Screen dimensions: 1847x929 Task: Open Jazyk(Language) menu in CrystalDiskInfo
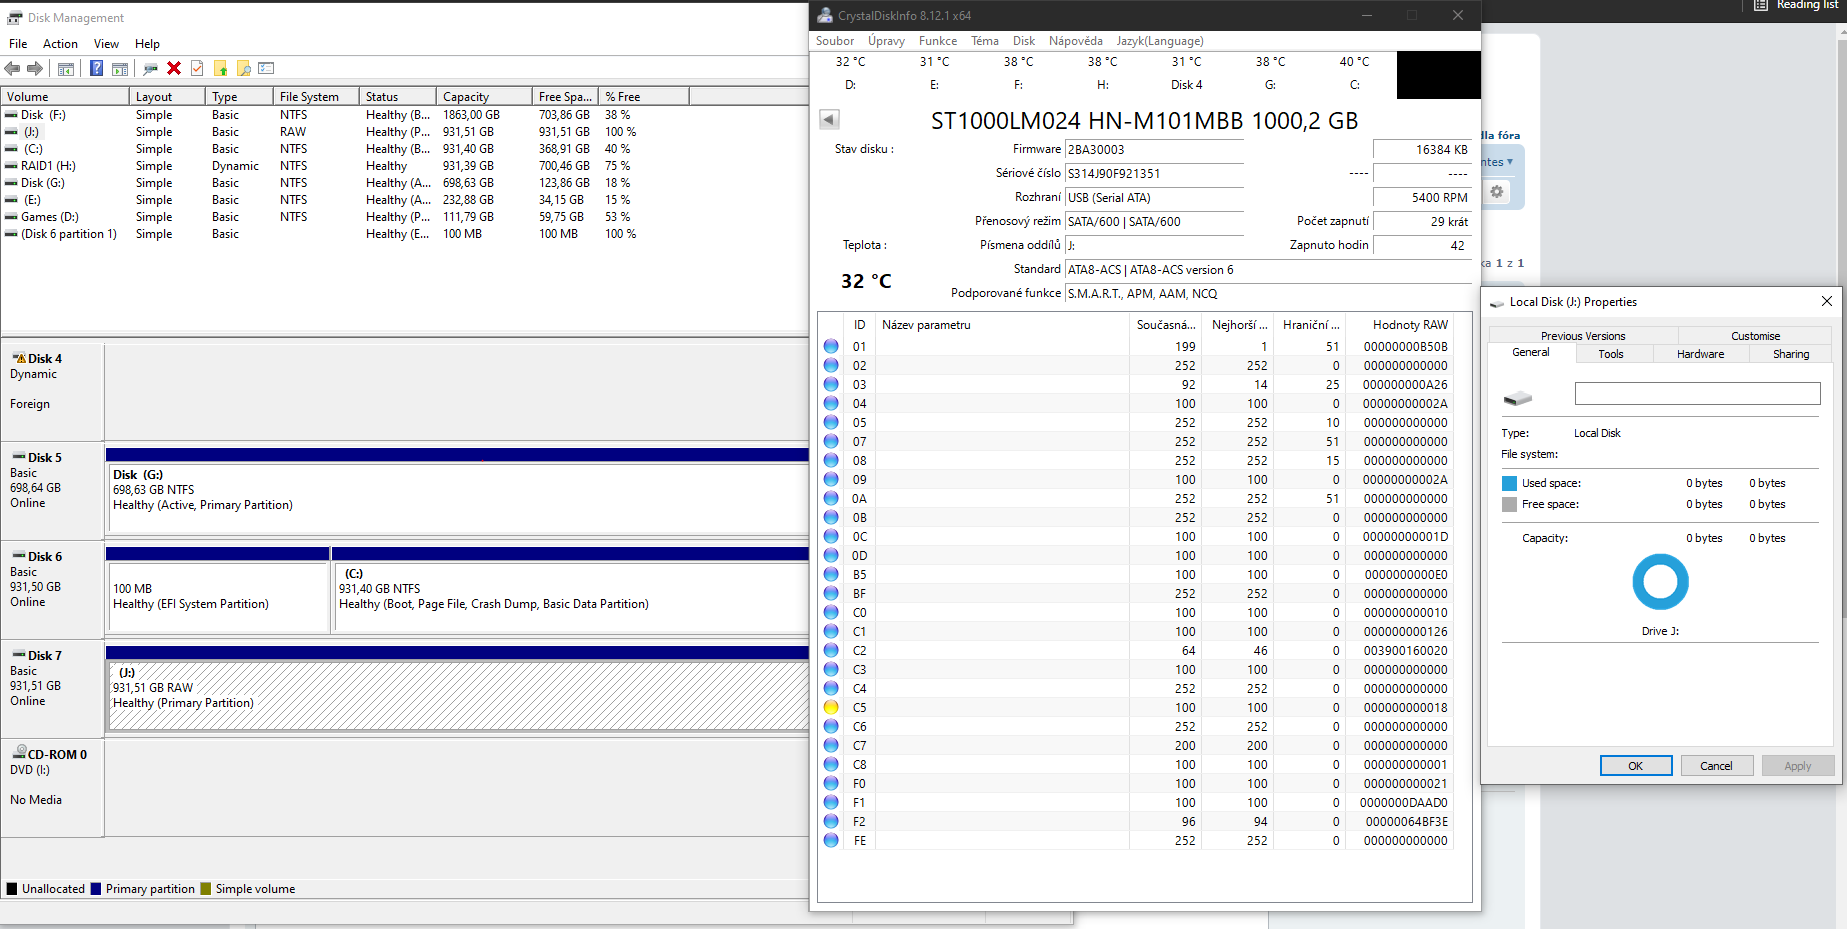point(1160,41)
